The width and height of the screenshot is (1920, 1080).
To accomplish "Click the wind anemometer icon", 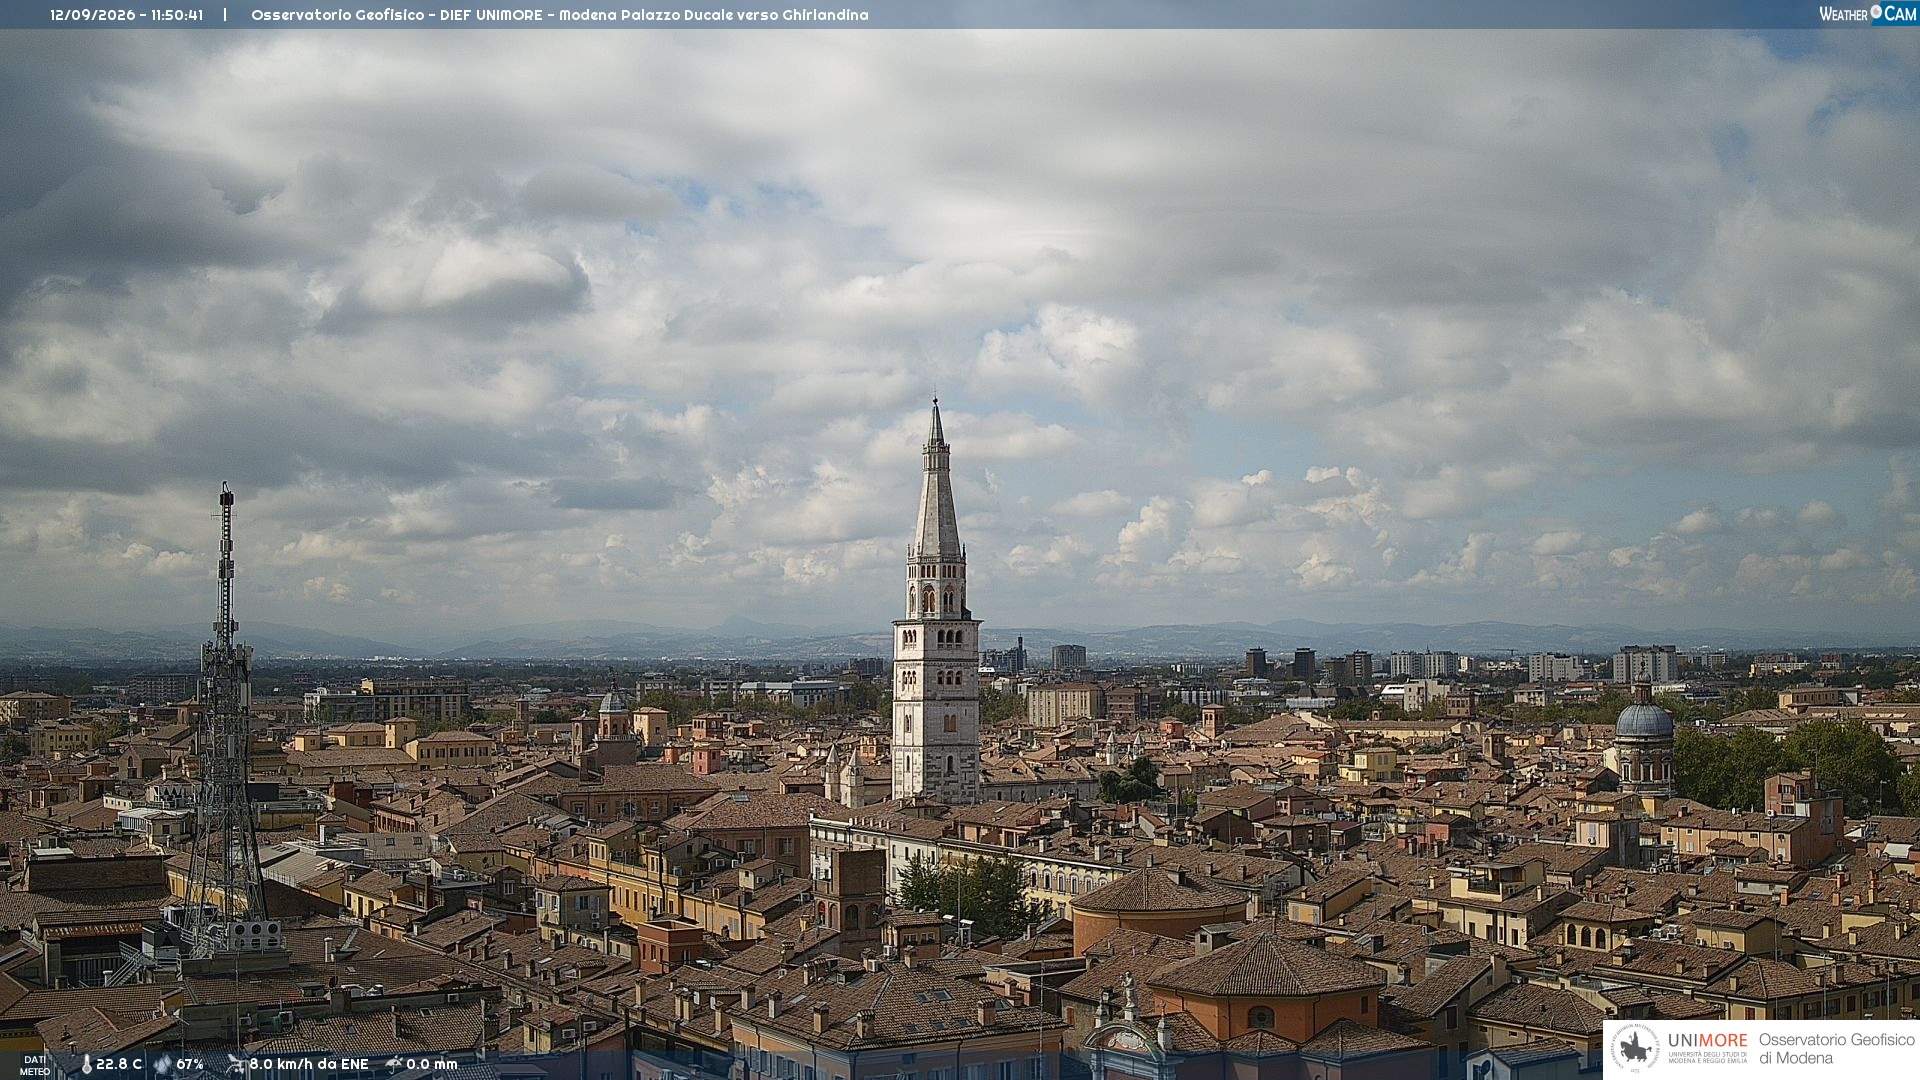I will coord(236,1065).
